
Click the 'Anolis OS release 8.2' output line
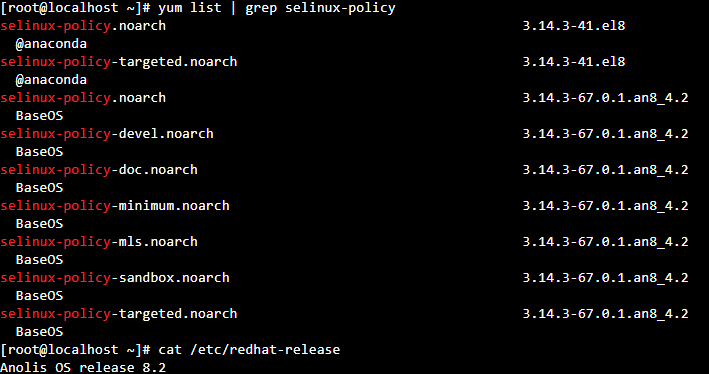(x=83, y=367)
